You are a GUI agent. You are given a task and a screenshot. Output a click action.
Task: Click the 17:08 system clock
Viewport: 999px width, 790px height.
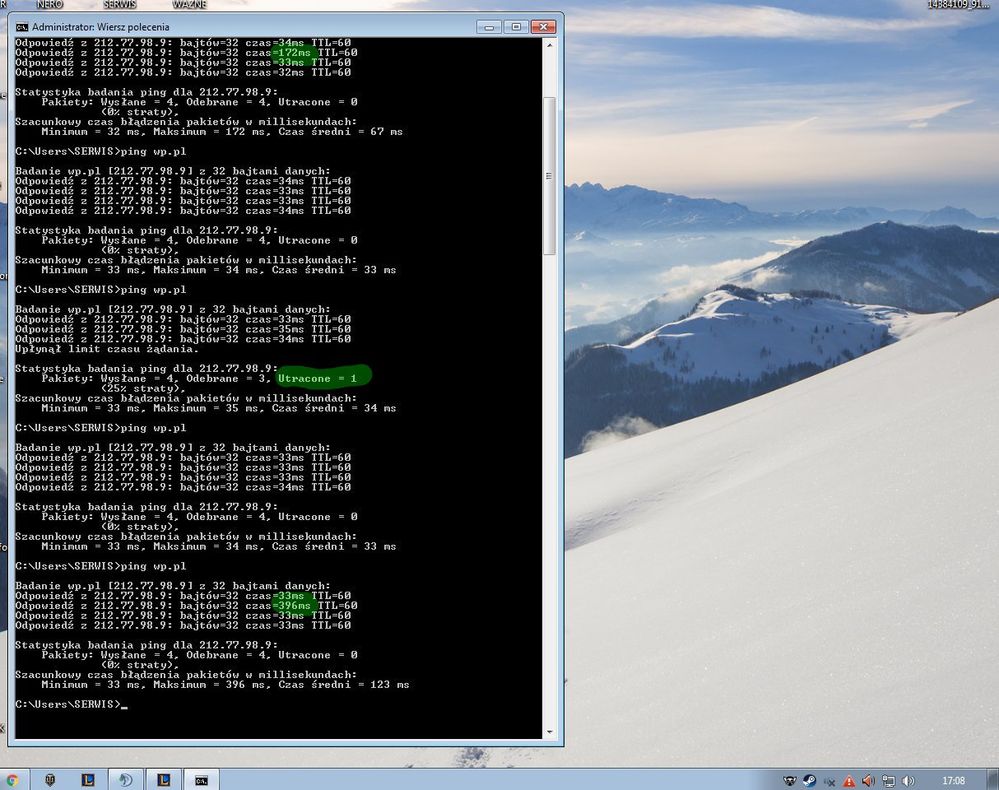tap(954, 780)
